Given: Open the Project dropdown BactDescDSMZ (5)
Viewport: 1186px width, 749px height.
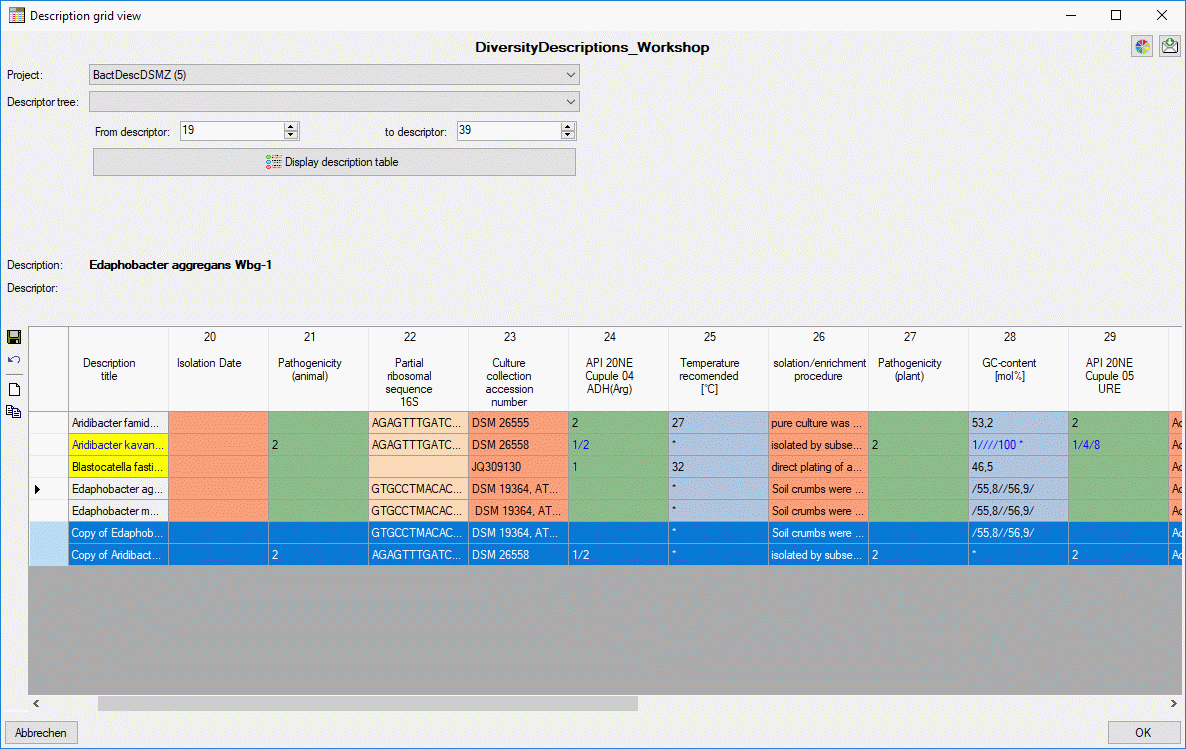Looking at the screenshot, I should click(x=334, y=75).
